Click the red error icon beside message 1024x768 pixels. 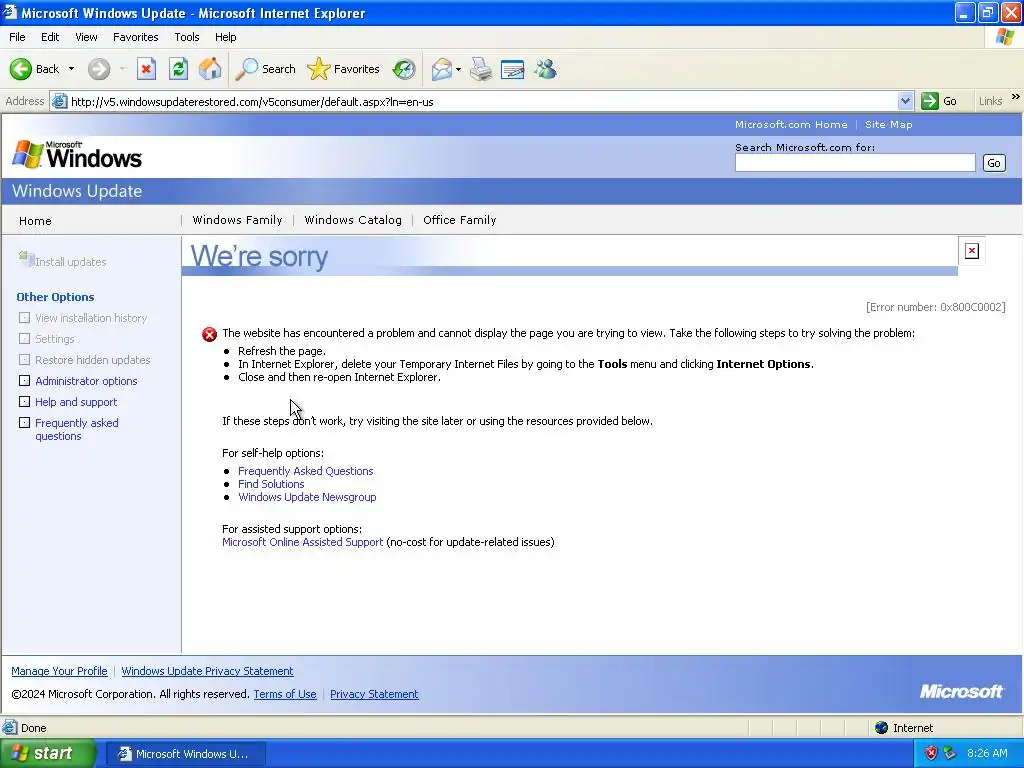pos(209,334)
